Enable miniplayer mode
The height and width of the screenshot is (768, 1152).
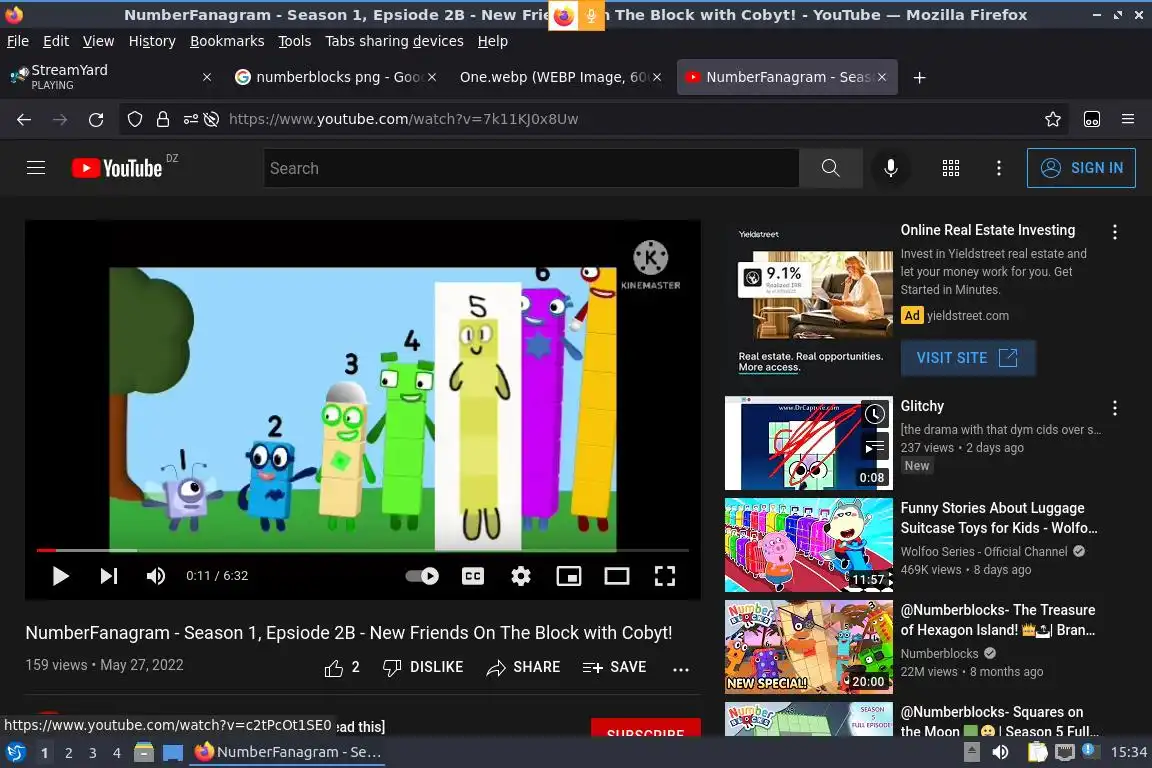[x=569, y=576]
